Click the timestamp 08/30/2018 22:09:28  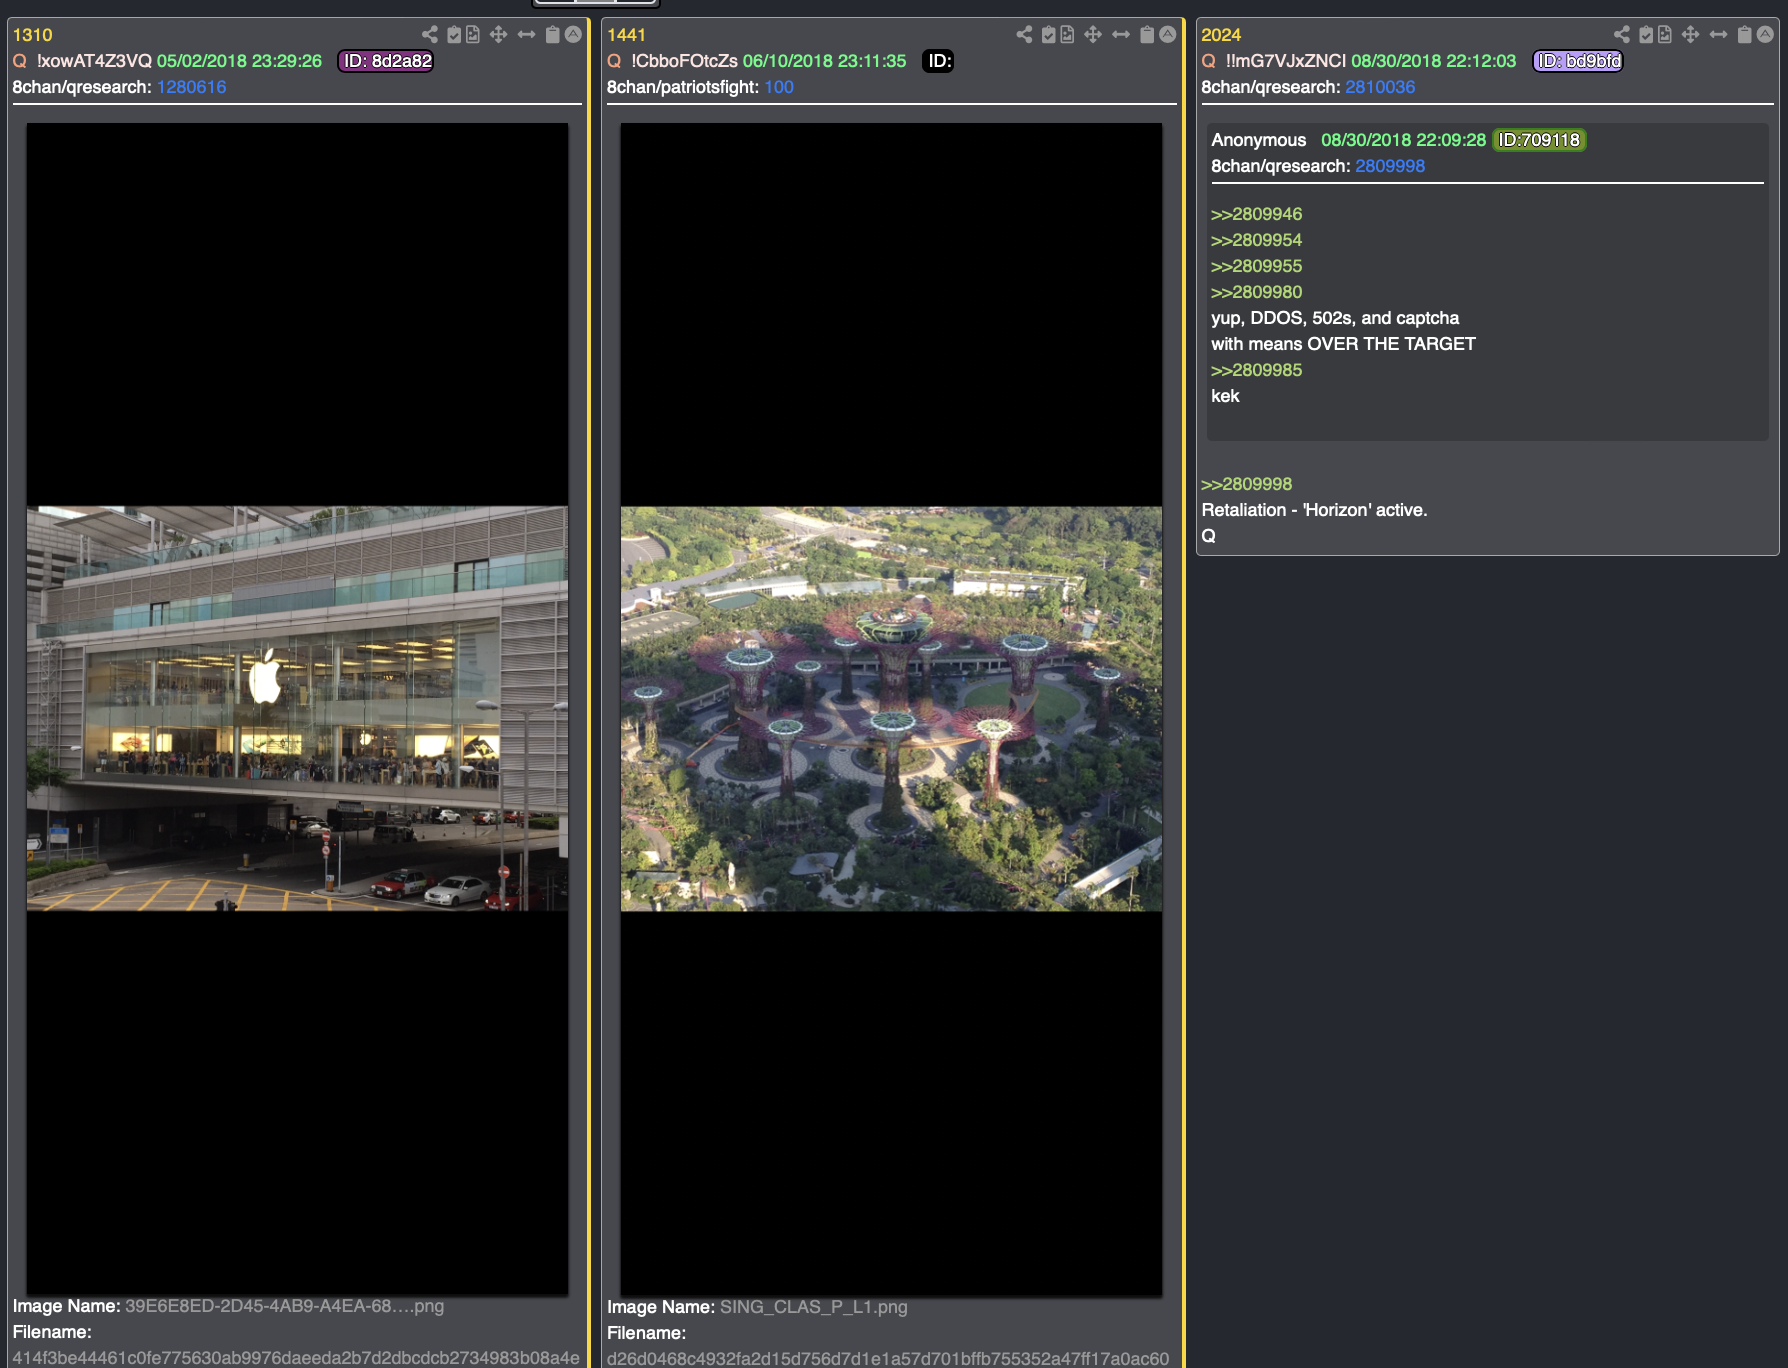point(1403,140)
